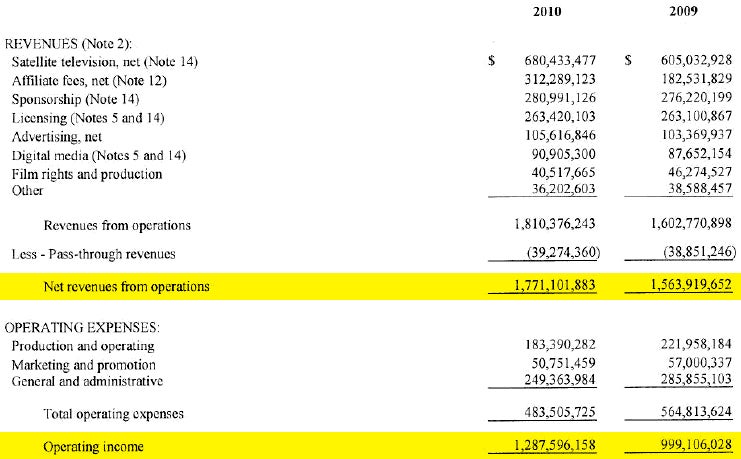Click the OPERATING EXPENSES heading
The width and height of the screenshot is (741, 459).
coord(82,328)
